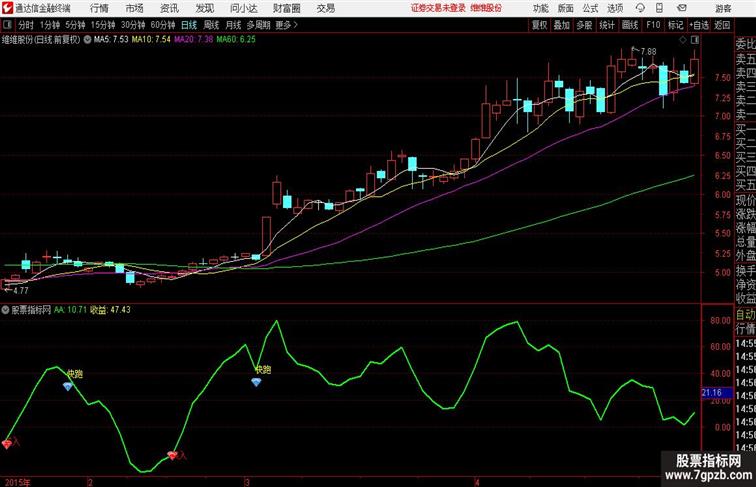Expand 更多 > period options

[x=287, y=25]
